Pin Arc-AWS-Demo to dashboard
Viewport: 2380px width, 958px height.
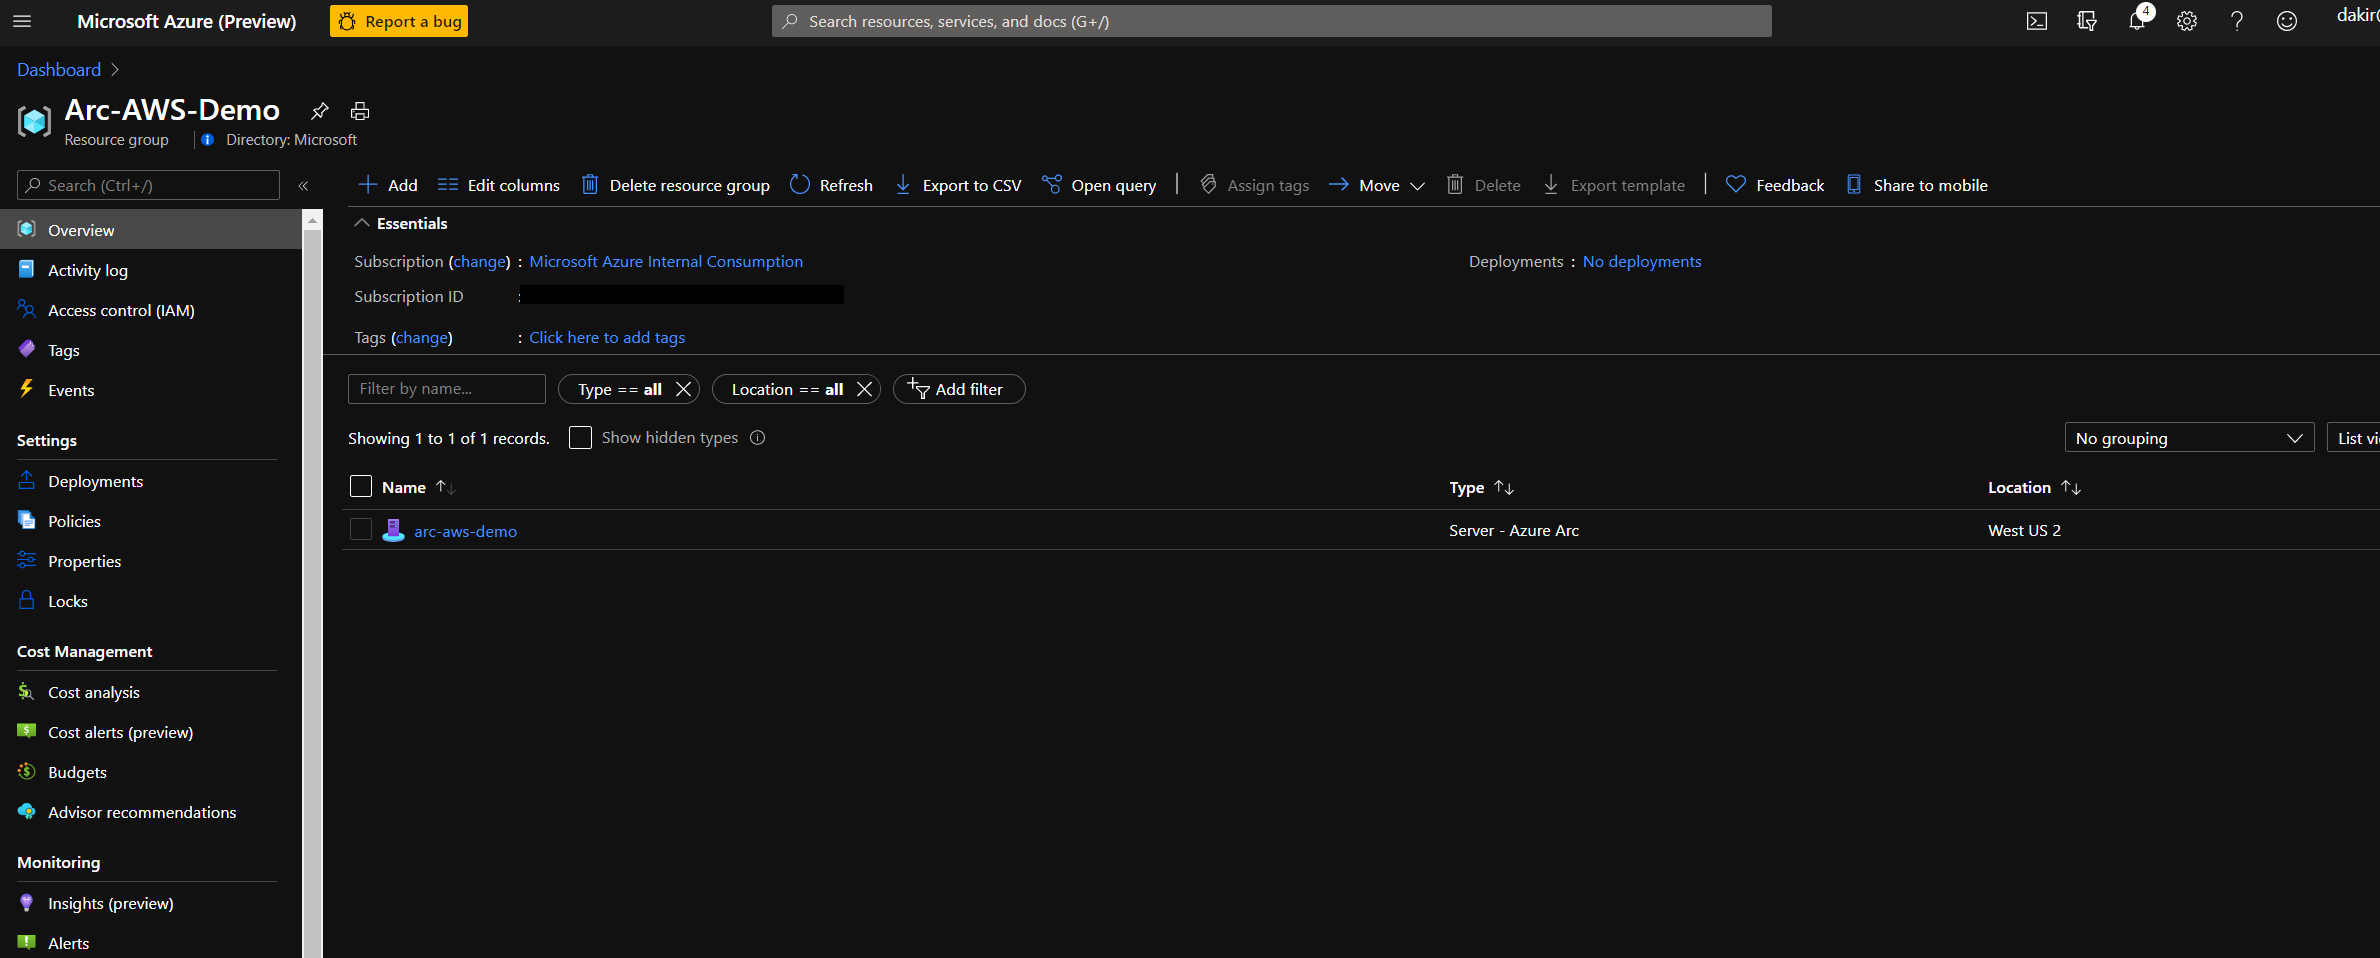point(319,111)
